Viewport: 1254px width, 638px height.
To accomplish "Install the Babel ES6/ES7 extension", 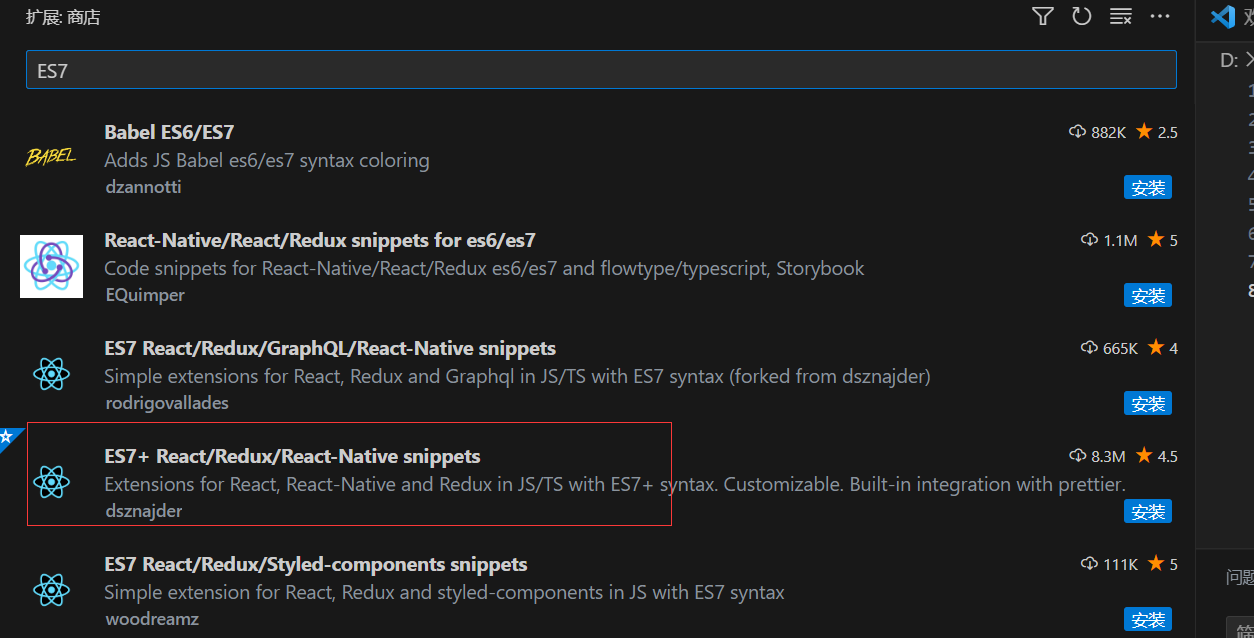I will click(1147, 187).
